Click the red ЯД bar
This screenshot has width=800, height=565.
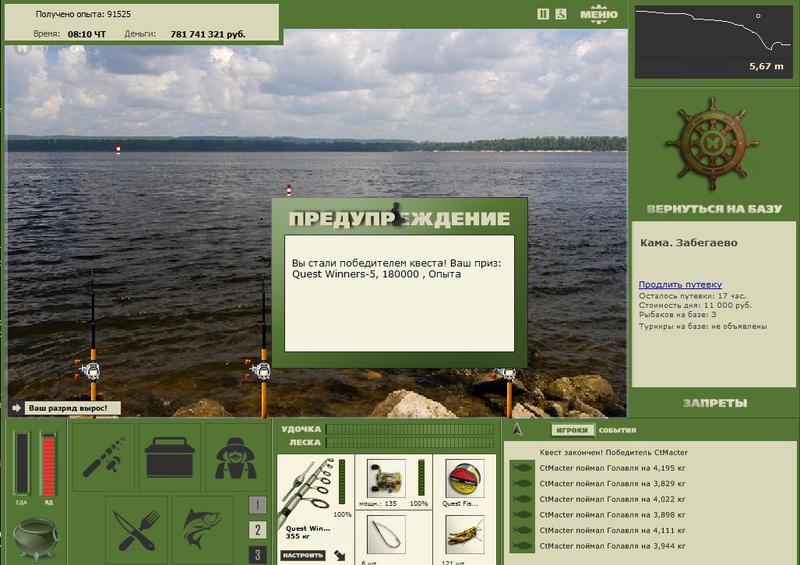[x=48, y=465]
